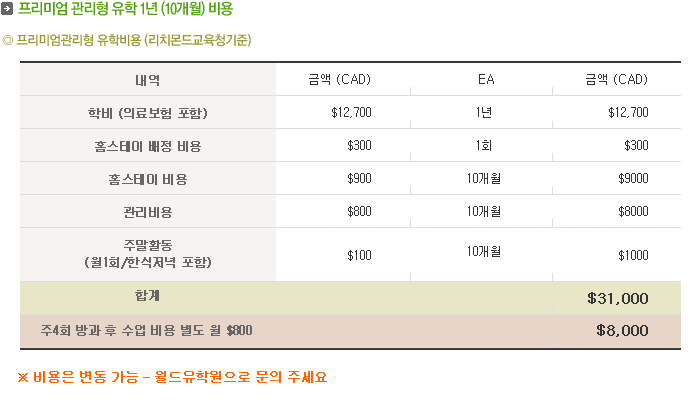Click the heading 프리미엄 관리형 유학 1년 (10개월) 비용
The height and width of the screenshot is (400, 700).
125,8
